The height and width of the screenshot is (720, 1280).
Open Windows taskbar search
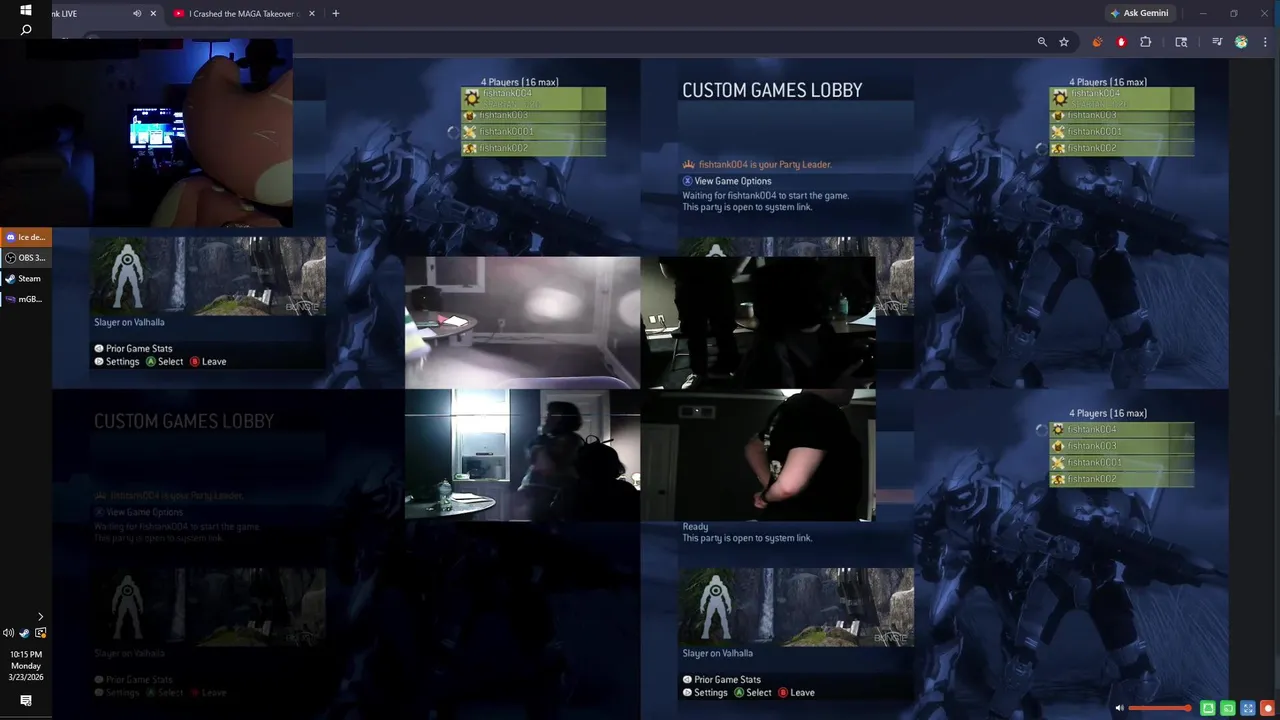pyautogui.click(x=26, y=30)
